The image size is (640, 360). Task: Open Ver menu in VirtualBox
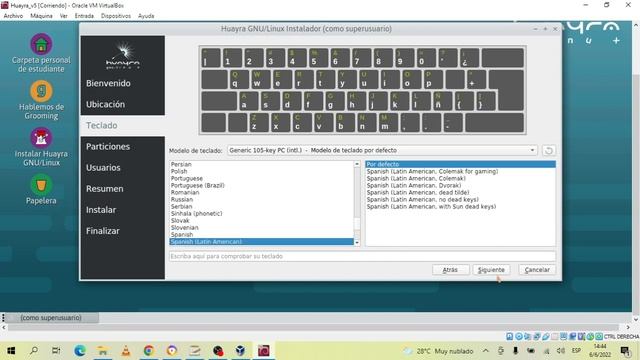(x=64, y=16)
